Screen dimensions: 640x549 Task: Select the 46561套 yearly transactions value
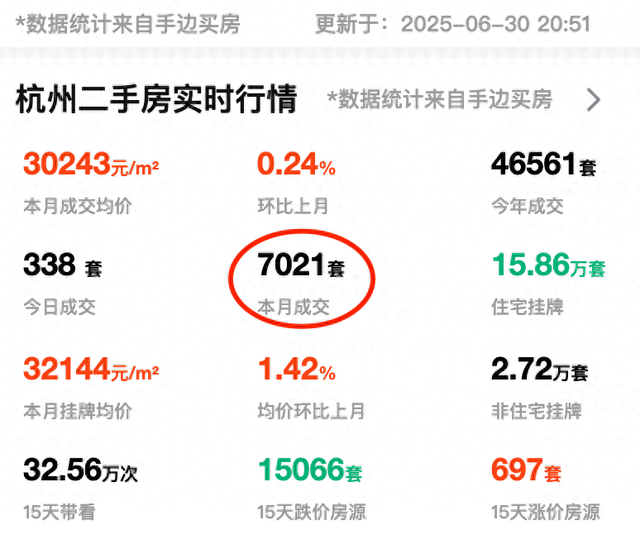(x=544, y=164)
